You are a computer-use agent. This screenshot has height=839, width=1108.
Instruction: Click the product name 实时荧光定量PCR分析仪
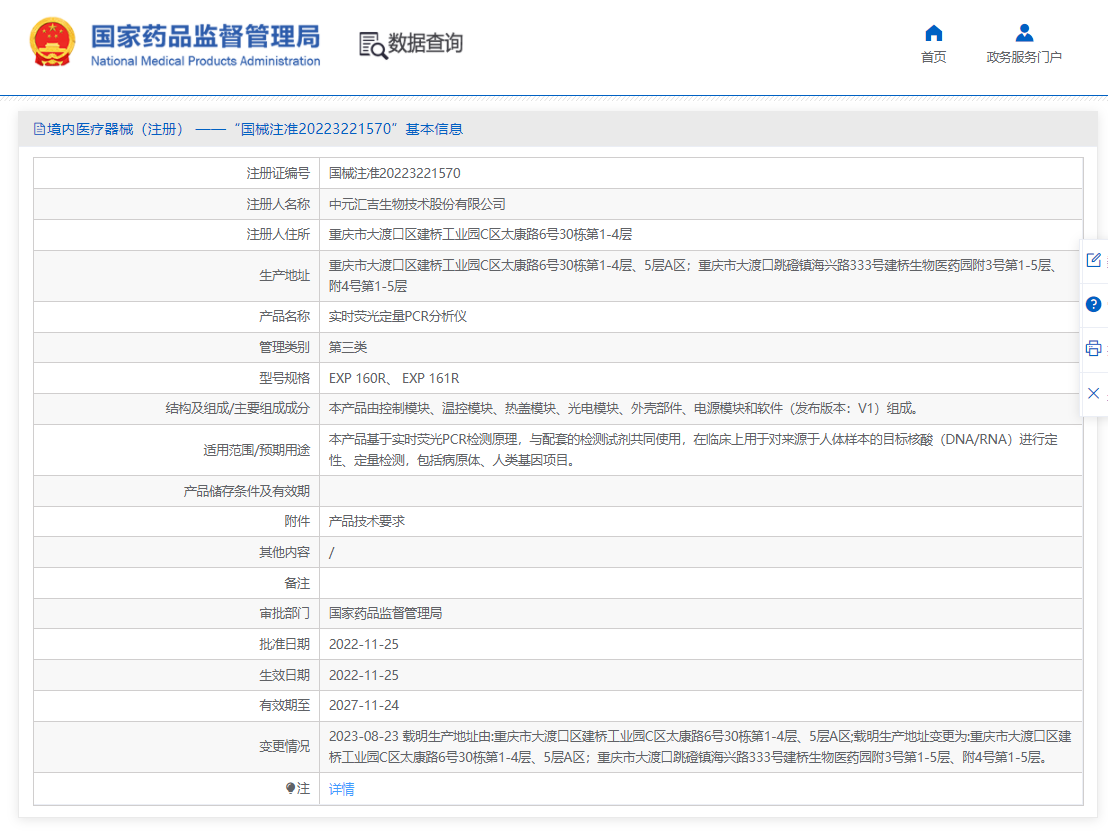(398, 316)
